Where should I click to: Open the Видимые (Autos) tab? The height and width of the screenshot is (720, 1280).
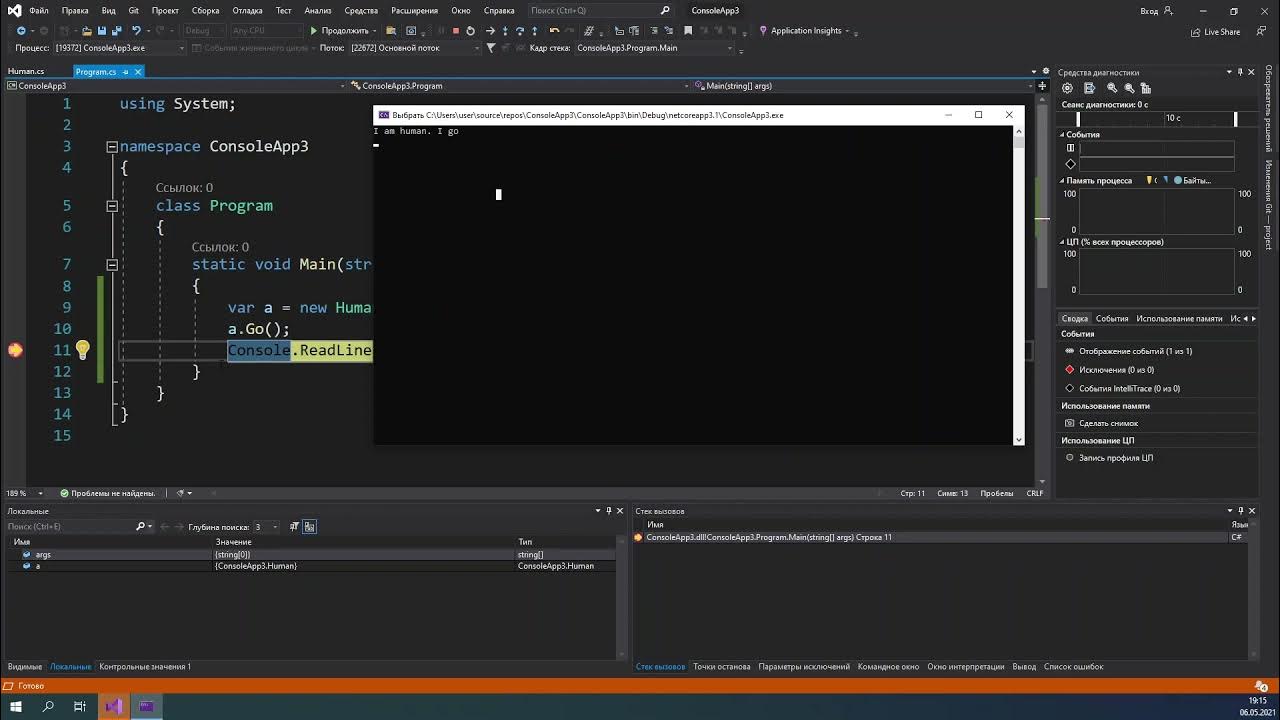click(25, 666)
